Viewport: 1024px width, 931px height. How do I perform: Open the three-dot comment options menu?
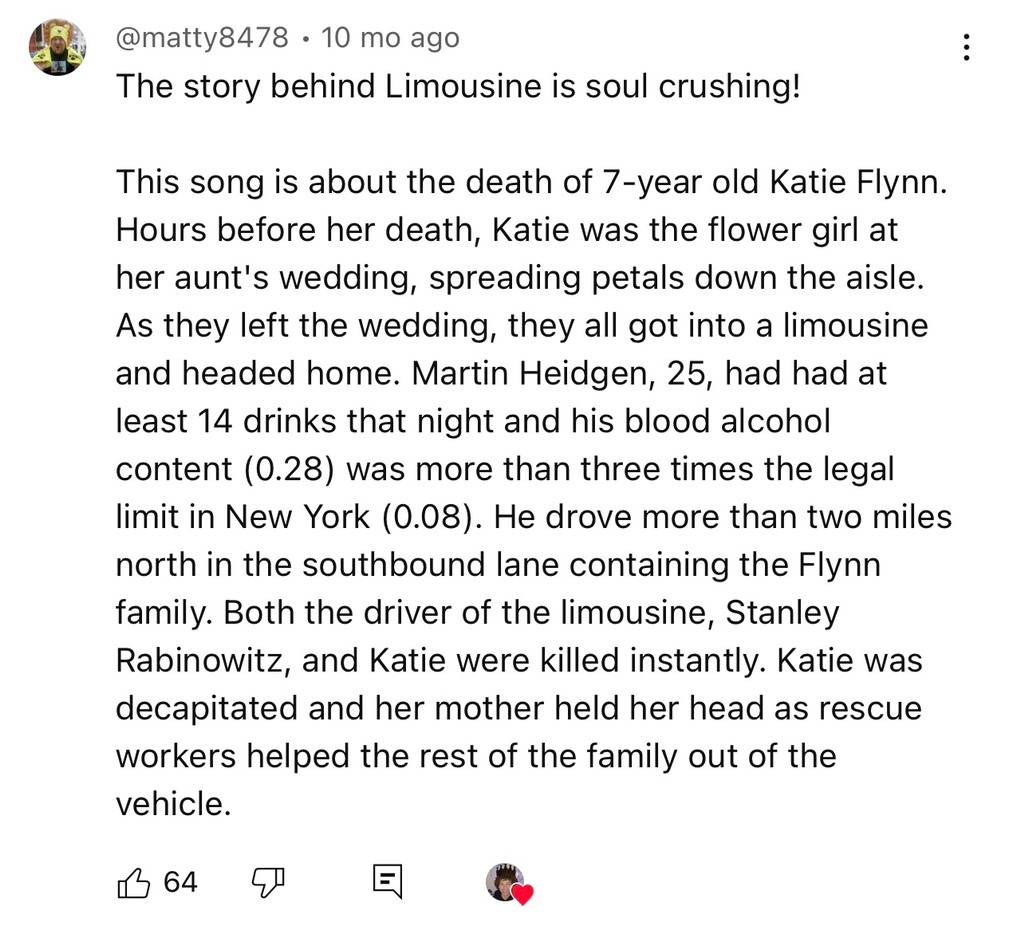pyautogui.click(x=965, y=49)
